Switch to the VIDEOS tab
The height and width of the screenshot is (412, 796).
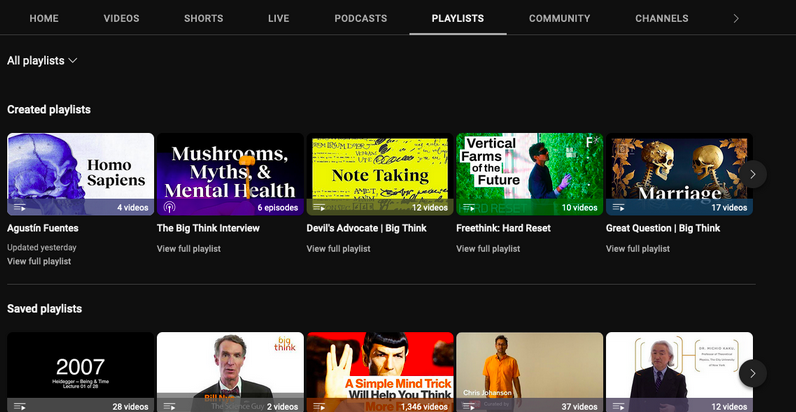coord(121,18)
